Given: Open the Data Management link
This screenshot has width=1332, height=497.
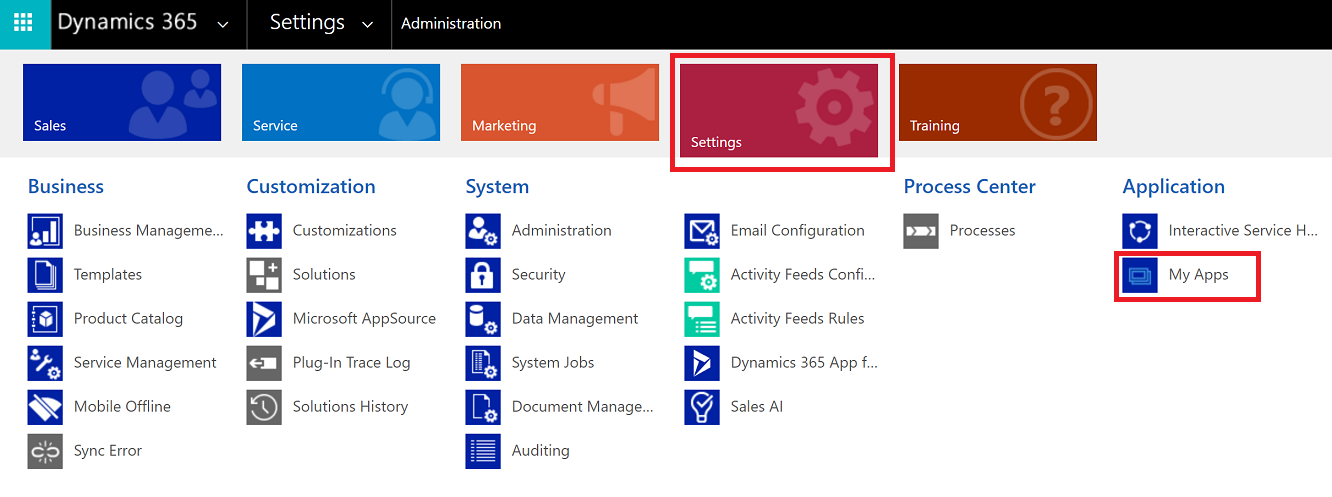Looking at the screenshot, I should click(574, 319).
